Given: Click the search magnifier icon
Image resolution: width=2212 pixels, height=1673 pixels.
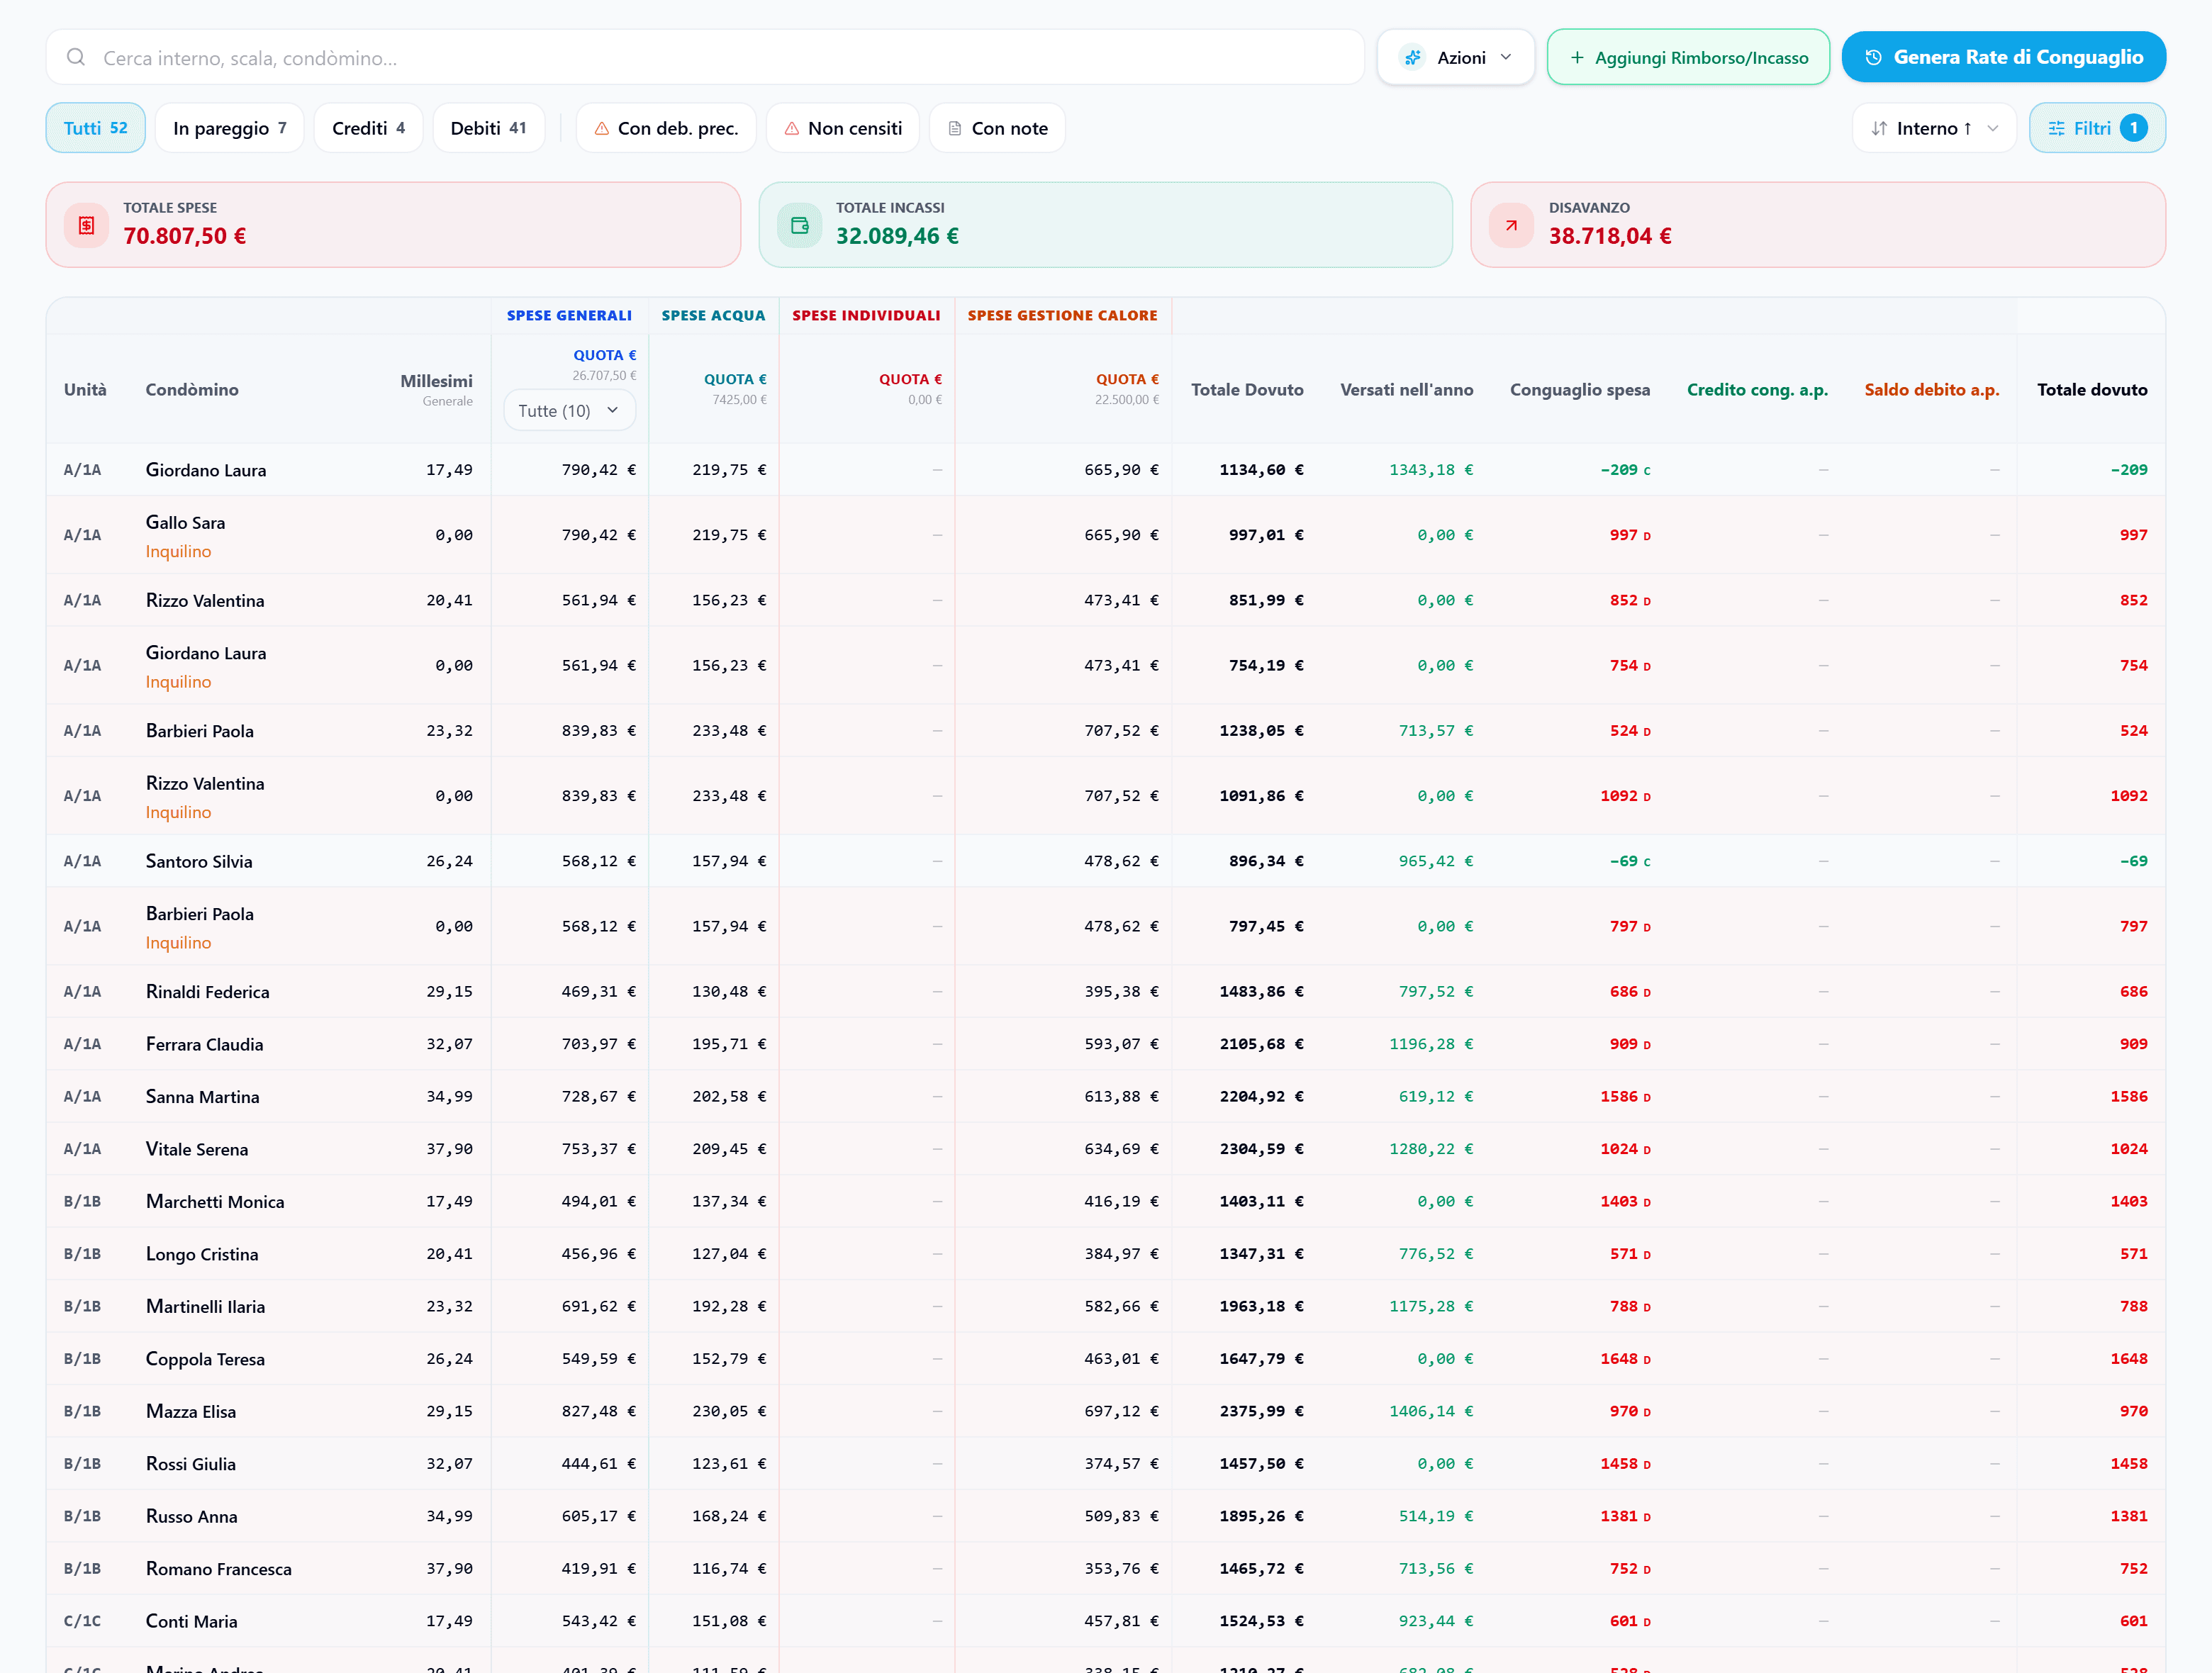Looking at the screenshot, I should pos(76,57).
